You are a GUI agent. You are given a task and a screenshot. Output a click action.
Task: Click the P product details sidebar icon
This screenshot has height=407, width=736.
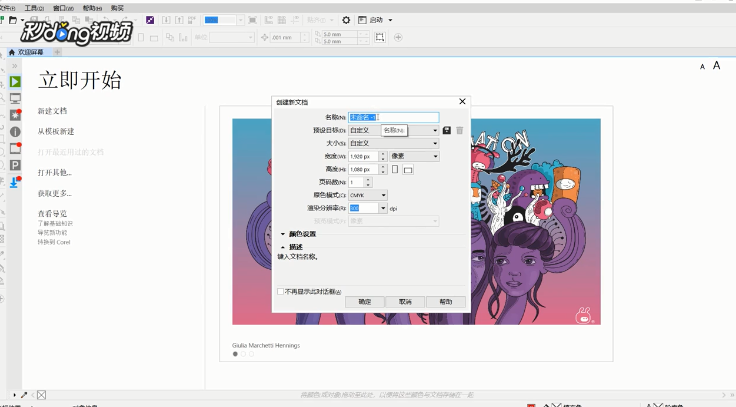pos(15,165)
